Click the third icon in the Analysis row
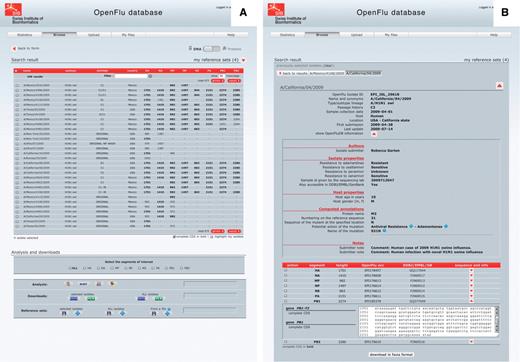The height and width of the screenshot is (362, 520). coord(99,284)
